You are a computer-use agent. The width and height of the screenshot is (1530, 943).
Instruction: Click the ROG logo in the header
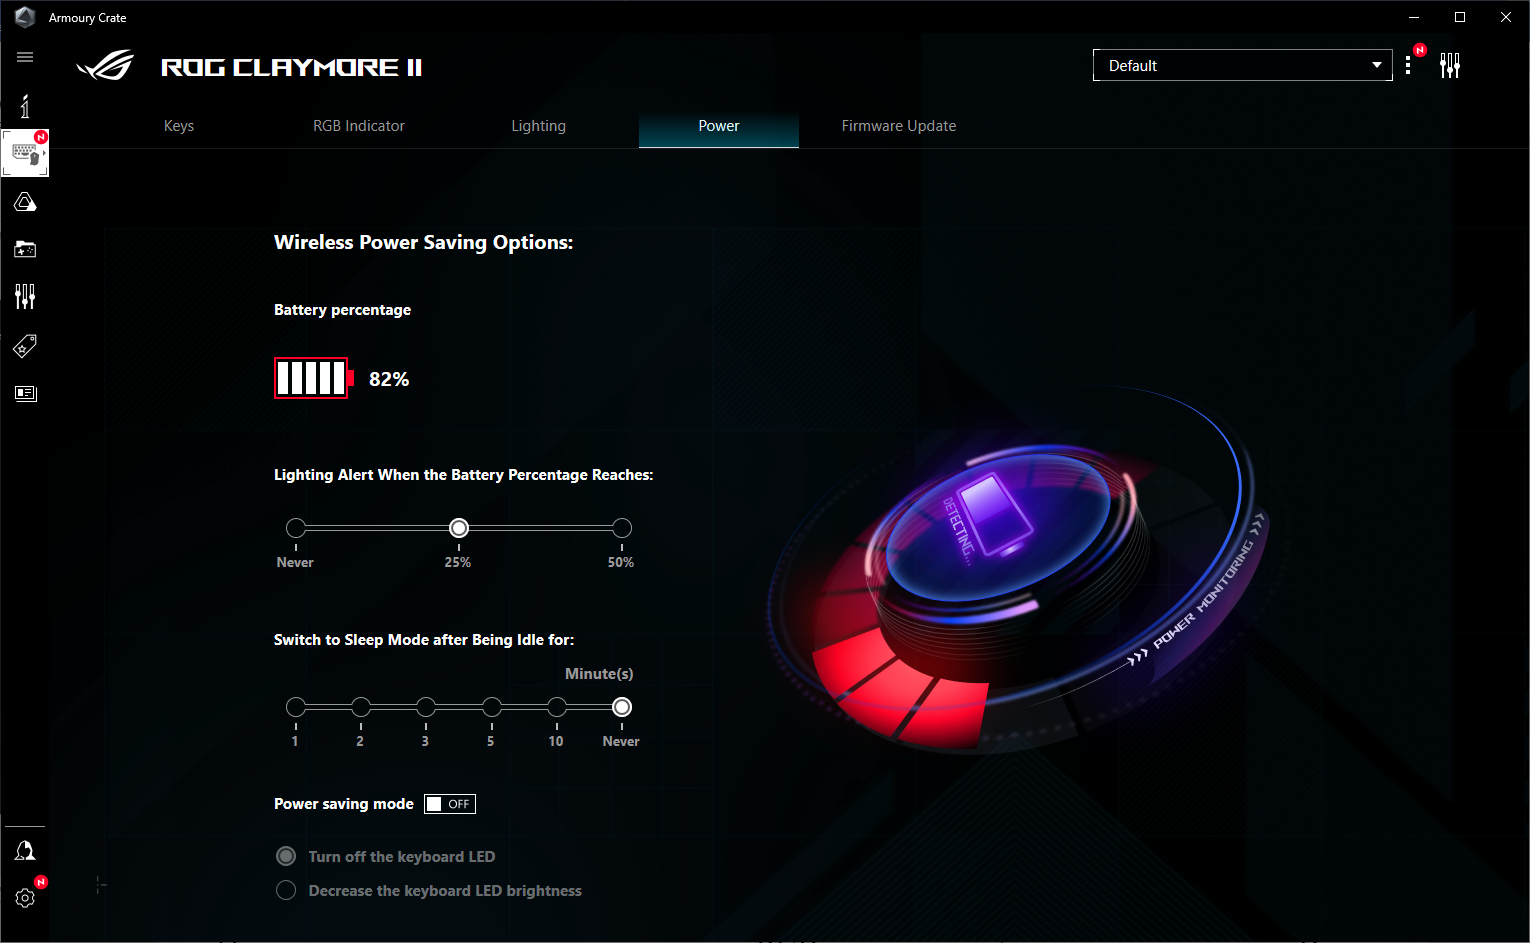point(105,66)
